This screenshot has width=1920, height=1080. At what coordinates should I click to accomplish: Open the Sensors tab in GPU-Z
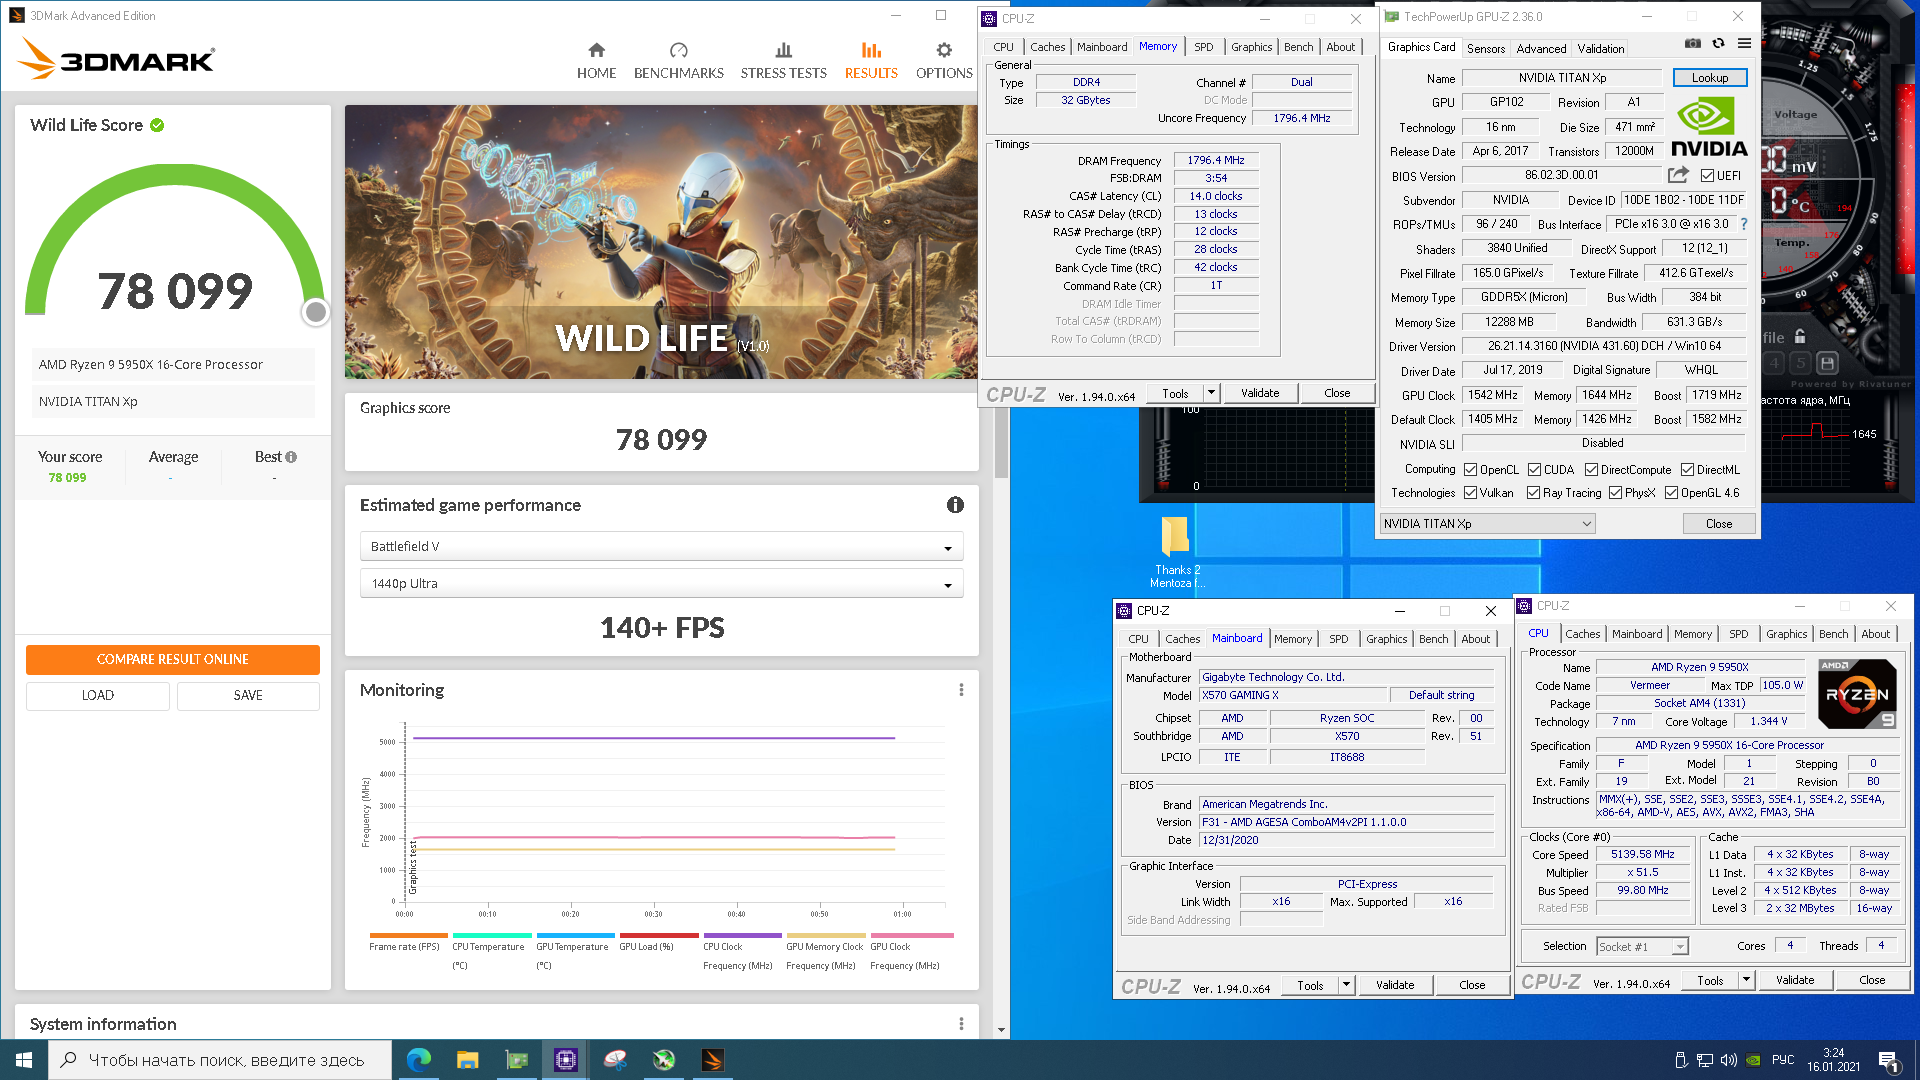(1485, 48)
